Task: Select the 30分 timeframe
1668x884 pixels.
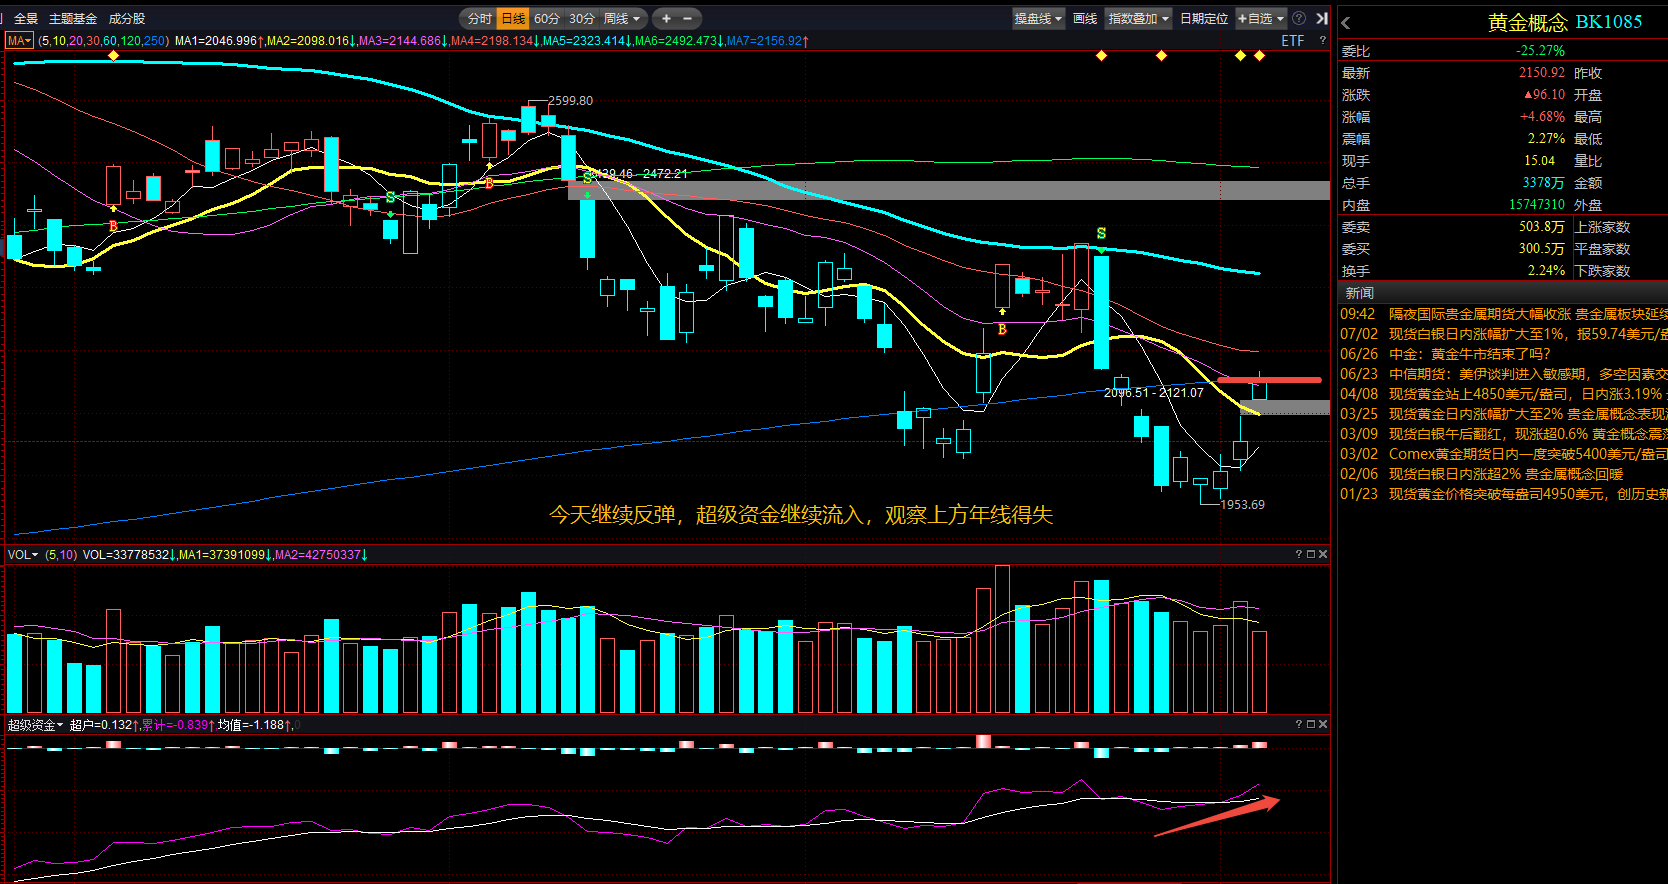Action: pyautogui.click(x=582, y=18)
